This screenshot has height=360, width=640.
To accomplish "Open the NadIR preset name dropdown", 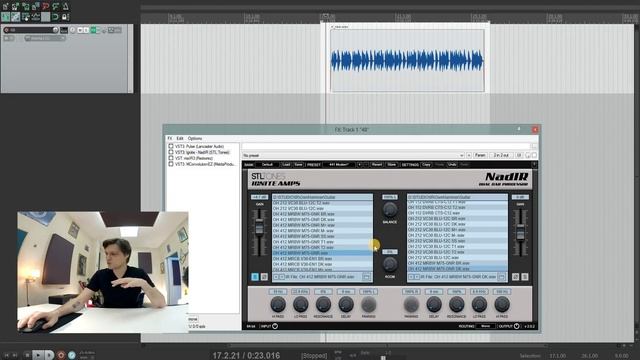I will coord(338,164).
